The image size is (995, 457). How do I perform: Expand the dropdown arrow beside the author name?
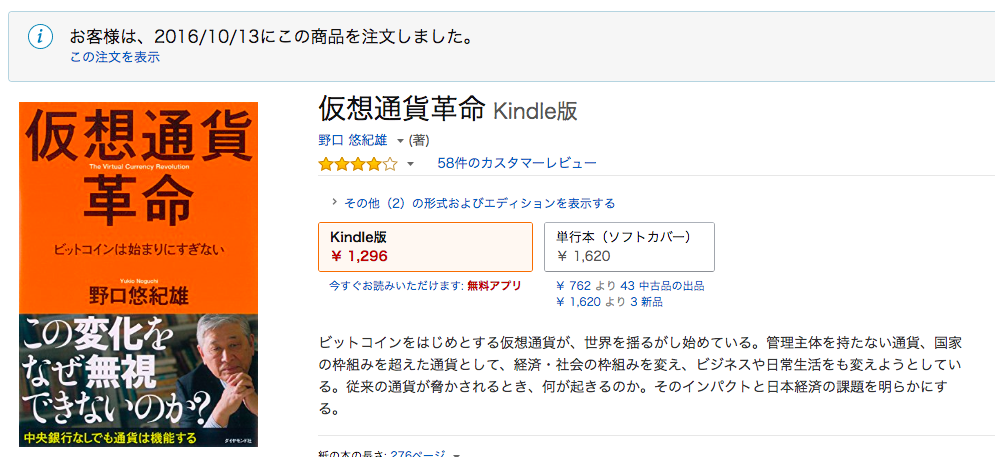(400, 141)
